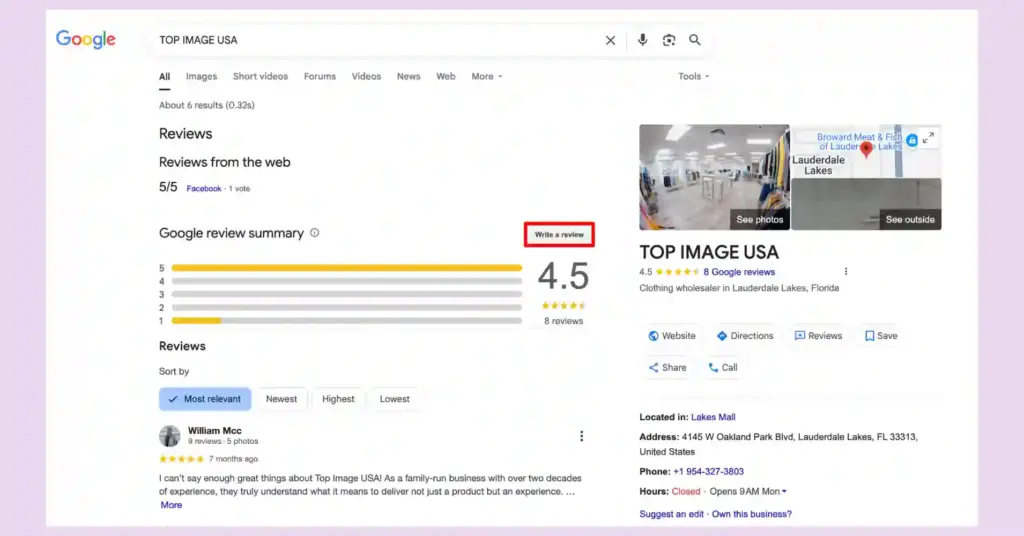Click the 4-star rating bar
This screenshot has height=536, width=1024.
point(347,281)
